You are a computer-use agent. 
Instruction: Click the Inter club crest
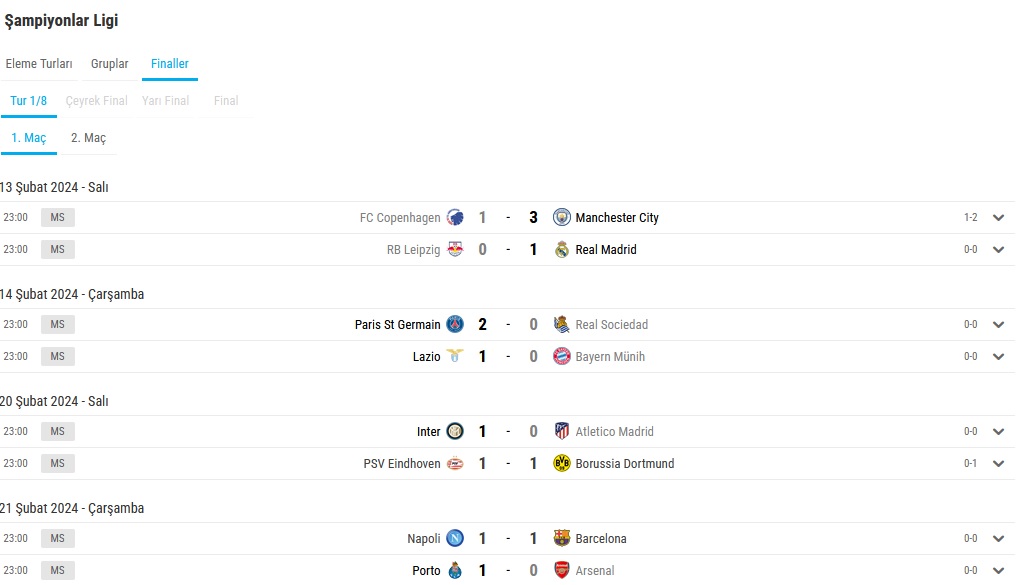coord(455,431)
